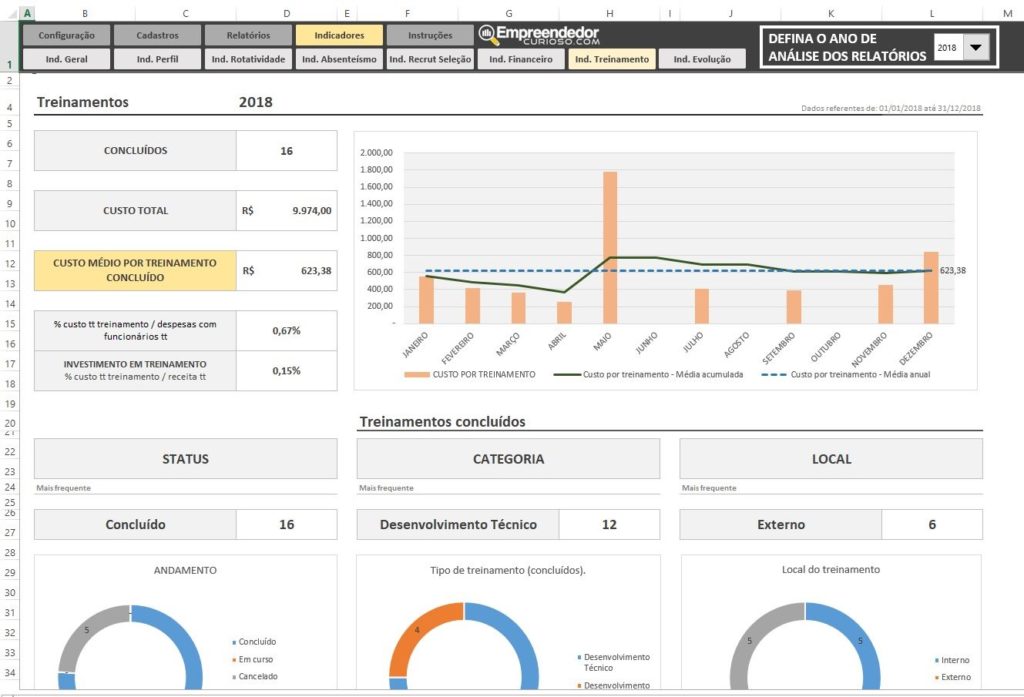Switch to the Cadastros tab
1024x697 pixels.
pyautogui.click(x=157, y=35)
